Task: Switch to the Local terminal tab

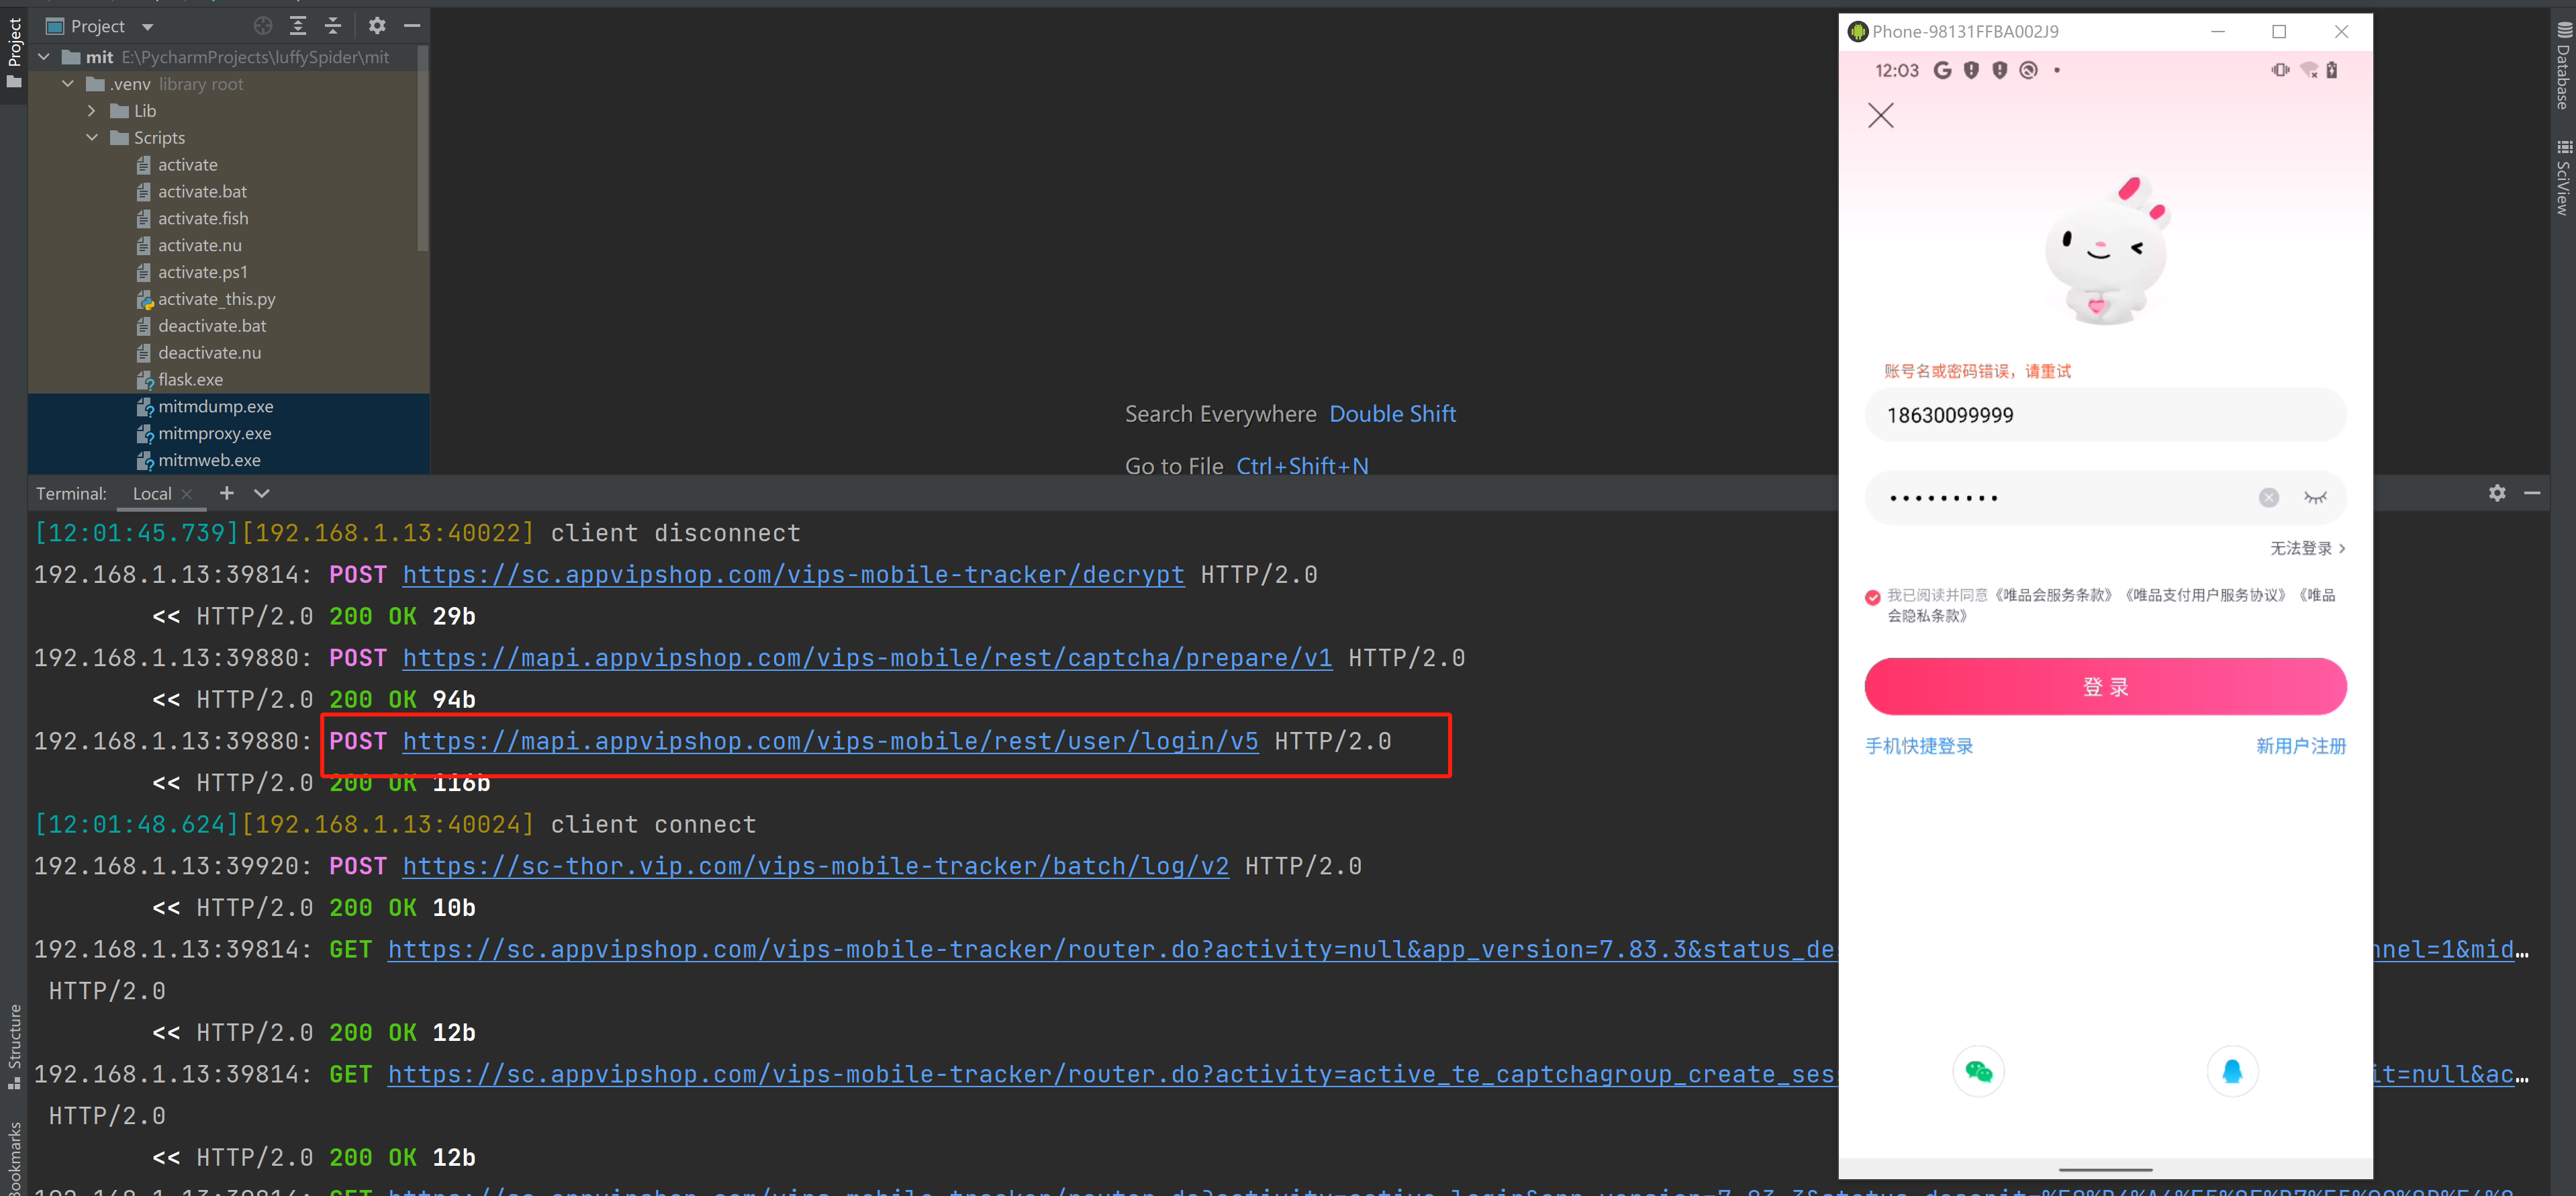Action: tap(152, 494)
